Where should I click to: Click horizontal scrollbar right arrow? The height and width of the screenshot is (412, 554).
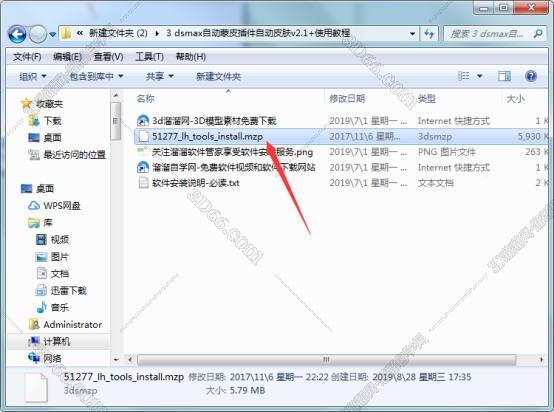[542, 360]
